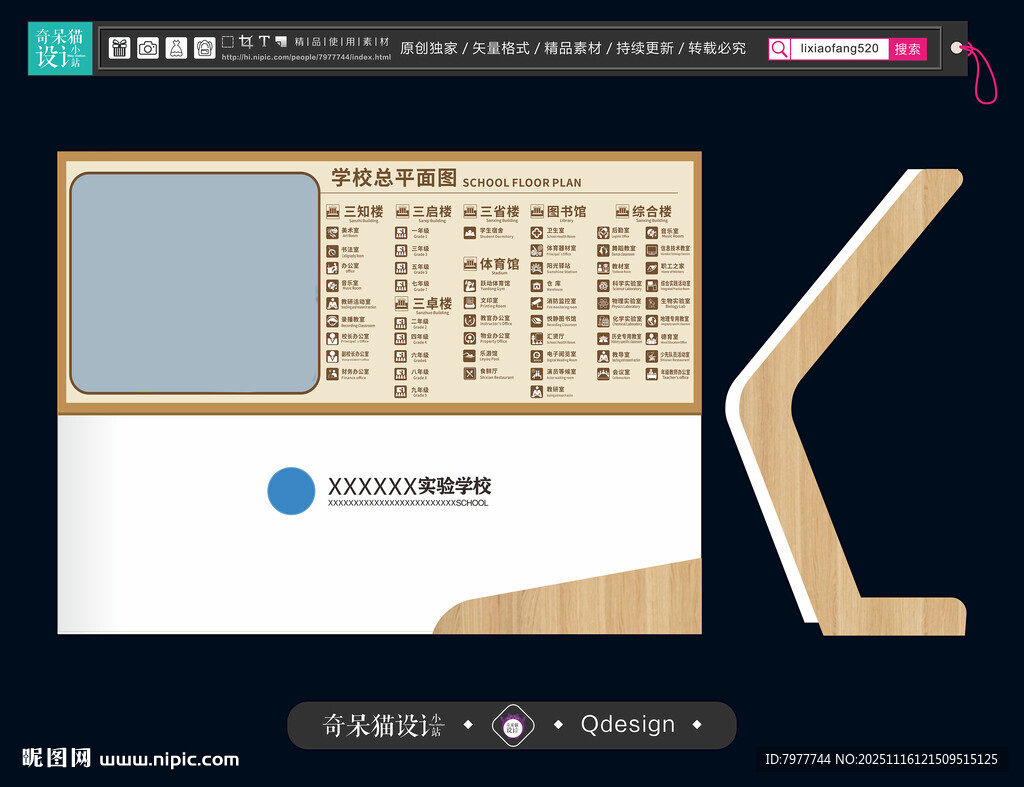Click the 化学实验室 label
Screen dimensions: 1024x787
pyautogui.click(x=627, y=319)
